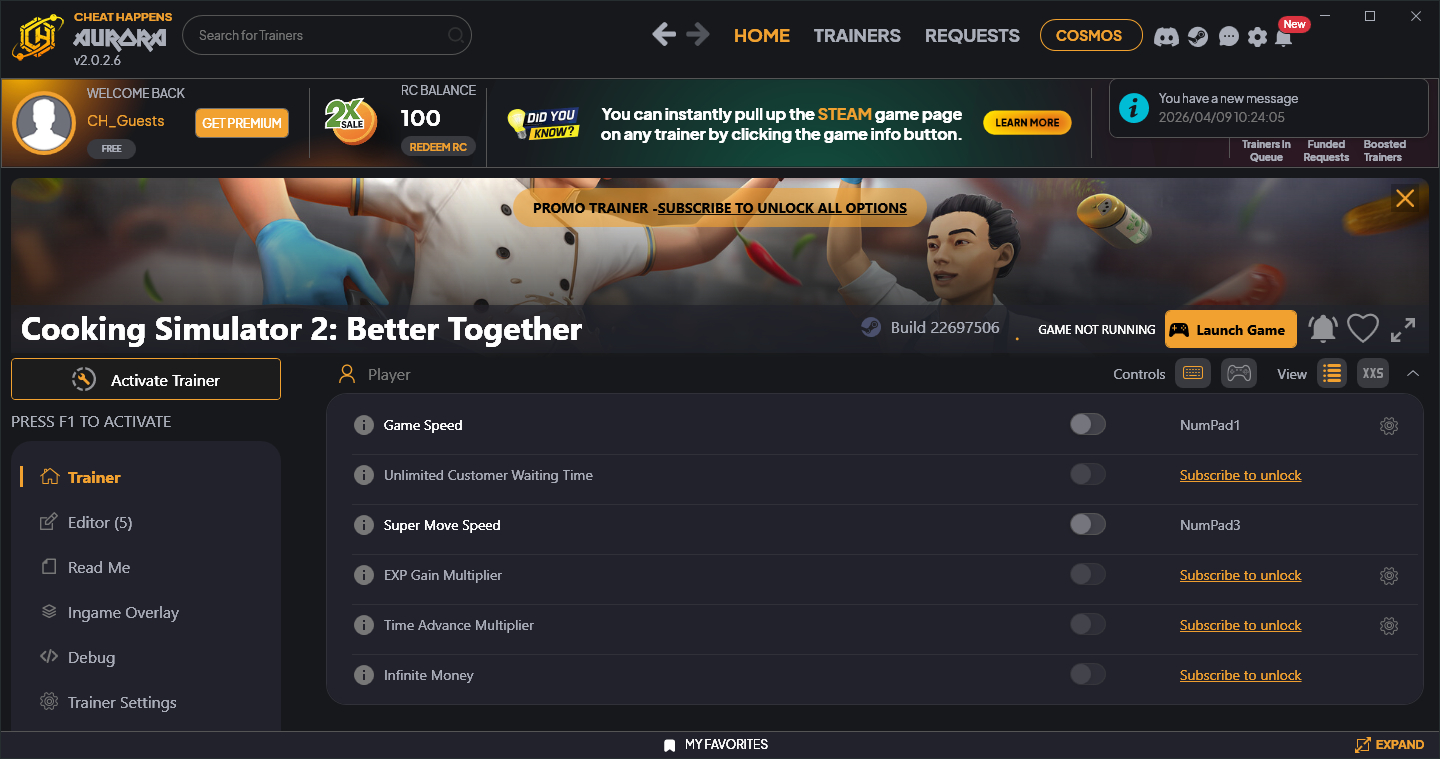
Task: Click the Launch Game button
Action: 1231,330
